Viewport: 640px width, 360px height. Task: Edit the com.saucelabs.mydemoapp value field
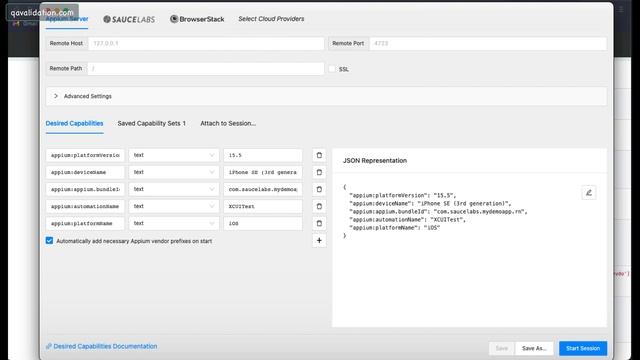click(263, 189)
